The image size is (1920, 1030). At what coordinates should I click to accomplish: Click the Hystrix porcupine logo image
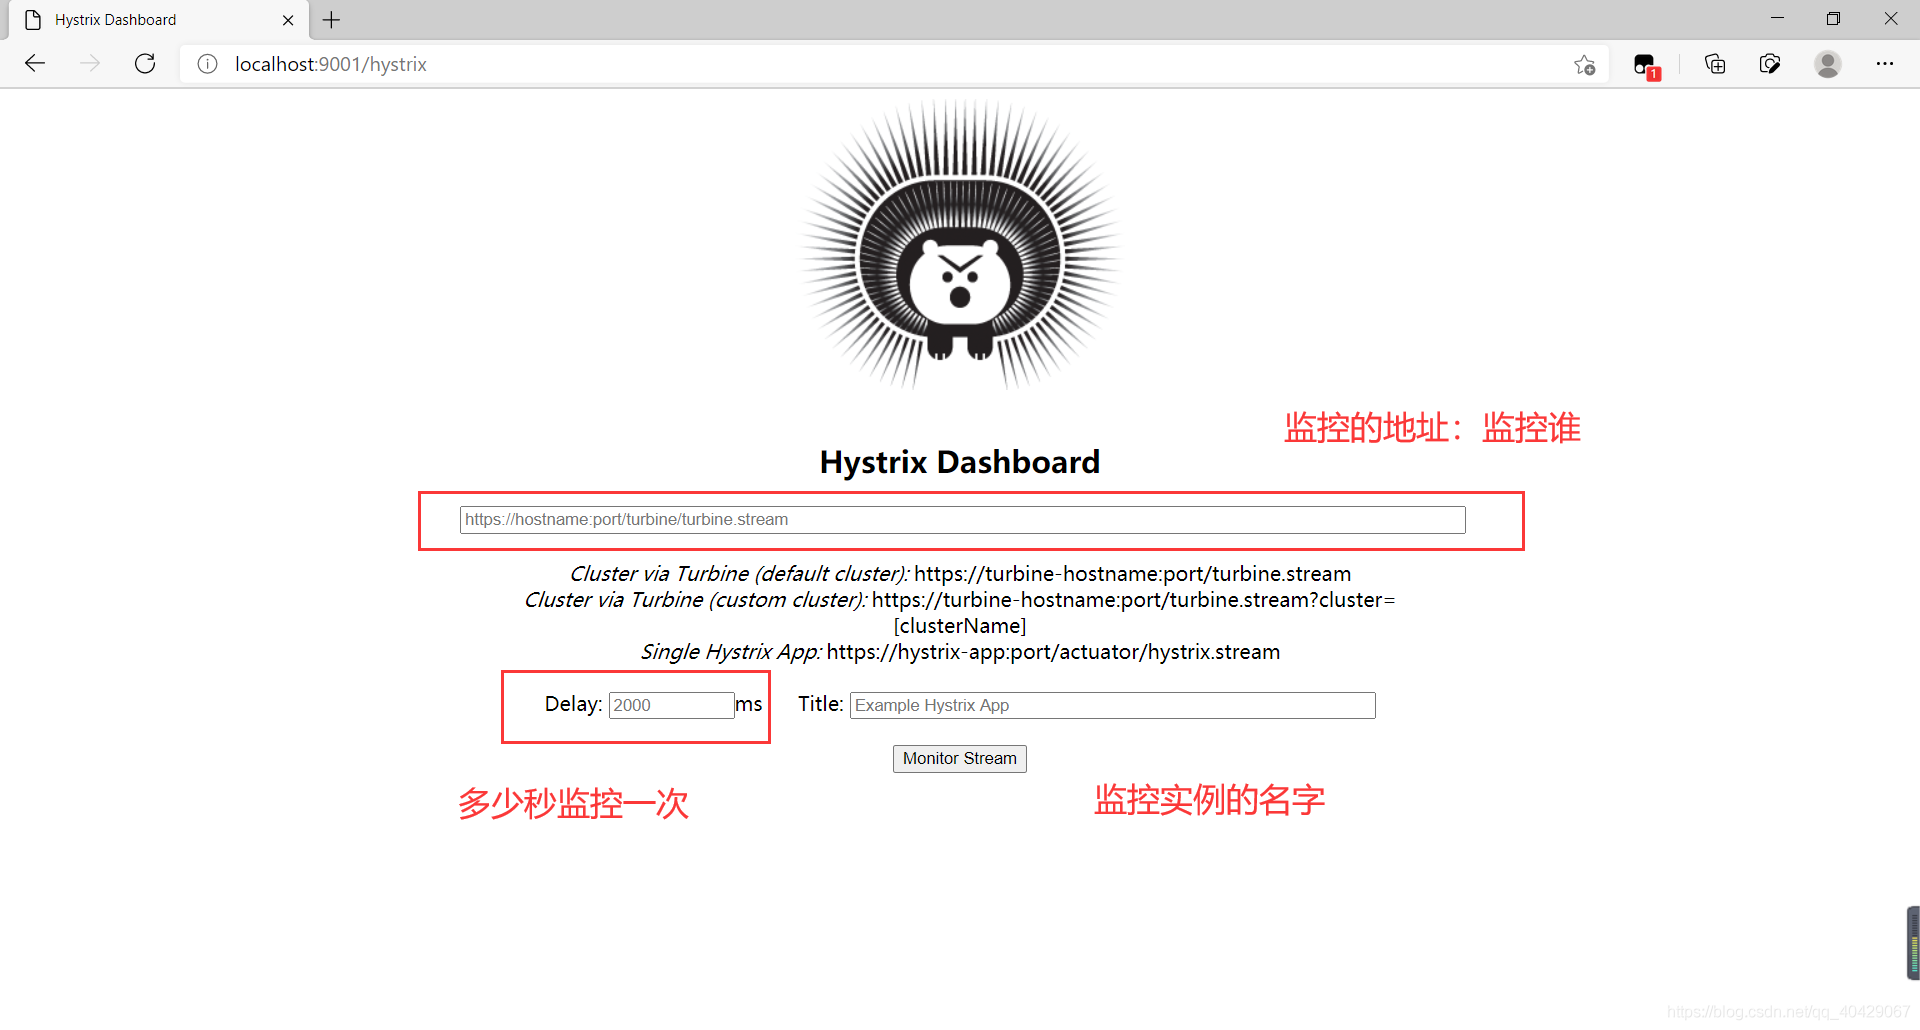[960, 245]
